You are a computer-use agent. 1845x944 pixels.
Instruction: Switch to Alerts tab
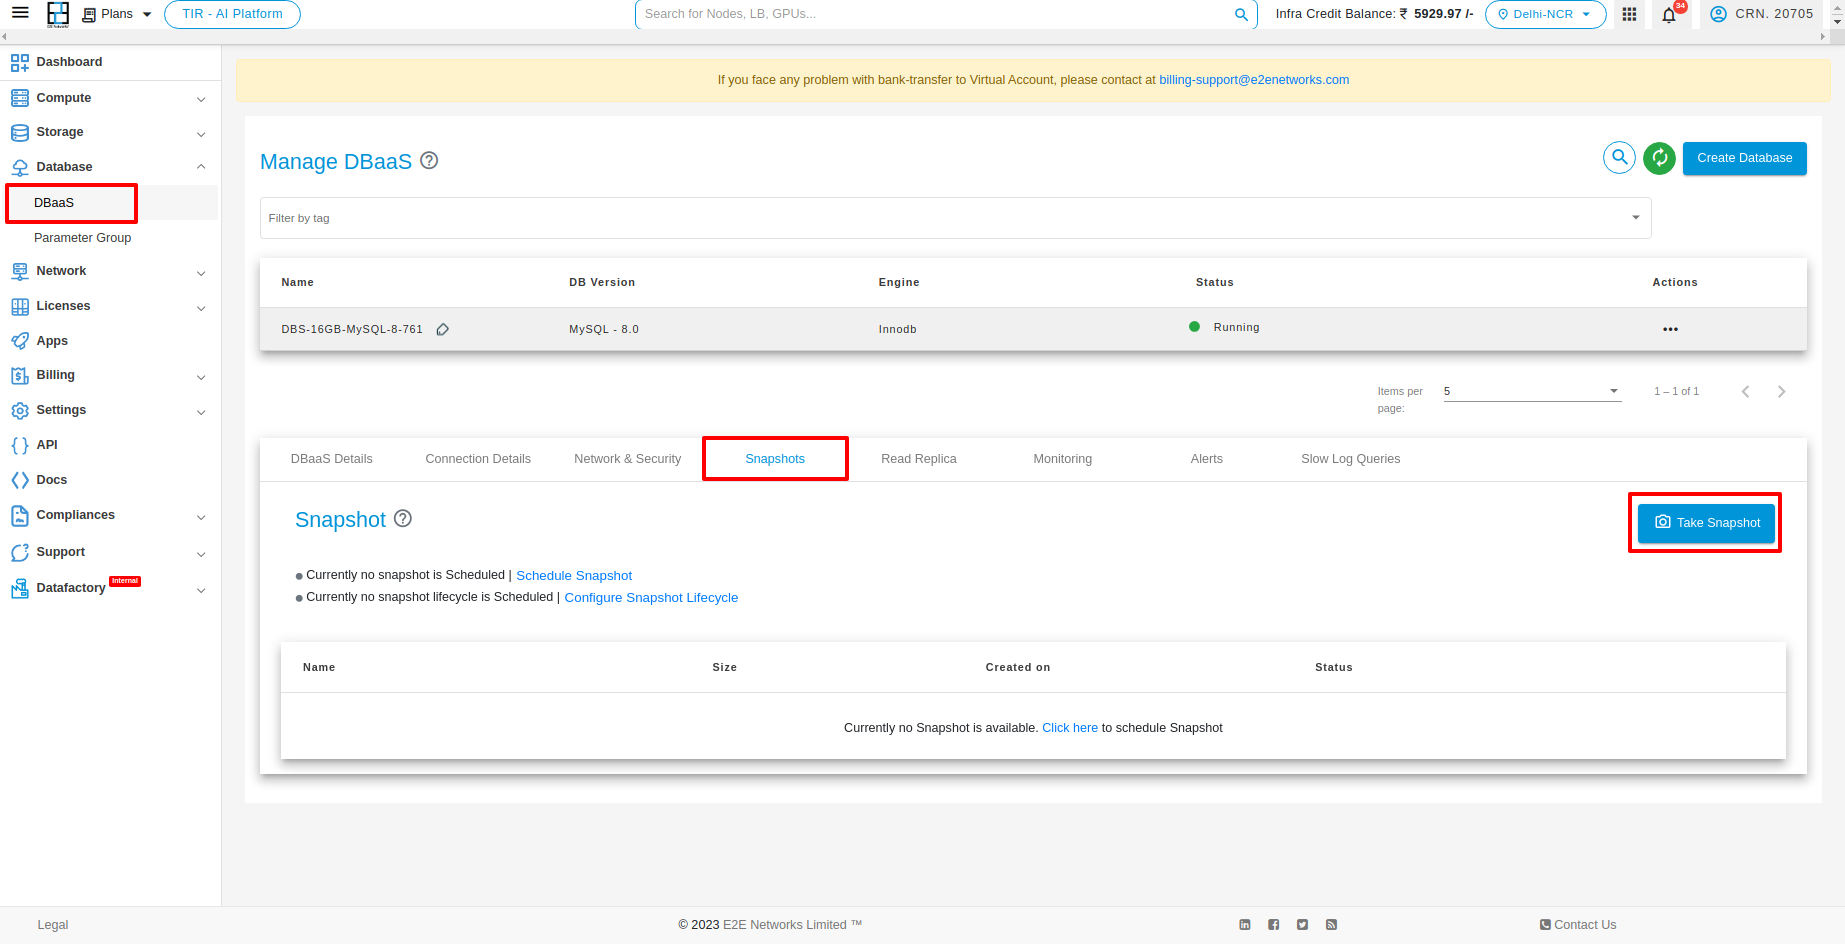coord(1206,459)
